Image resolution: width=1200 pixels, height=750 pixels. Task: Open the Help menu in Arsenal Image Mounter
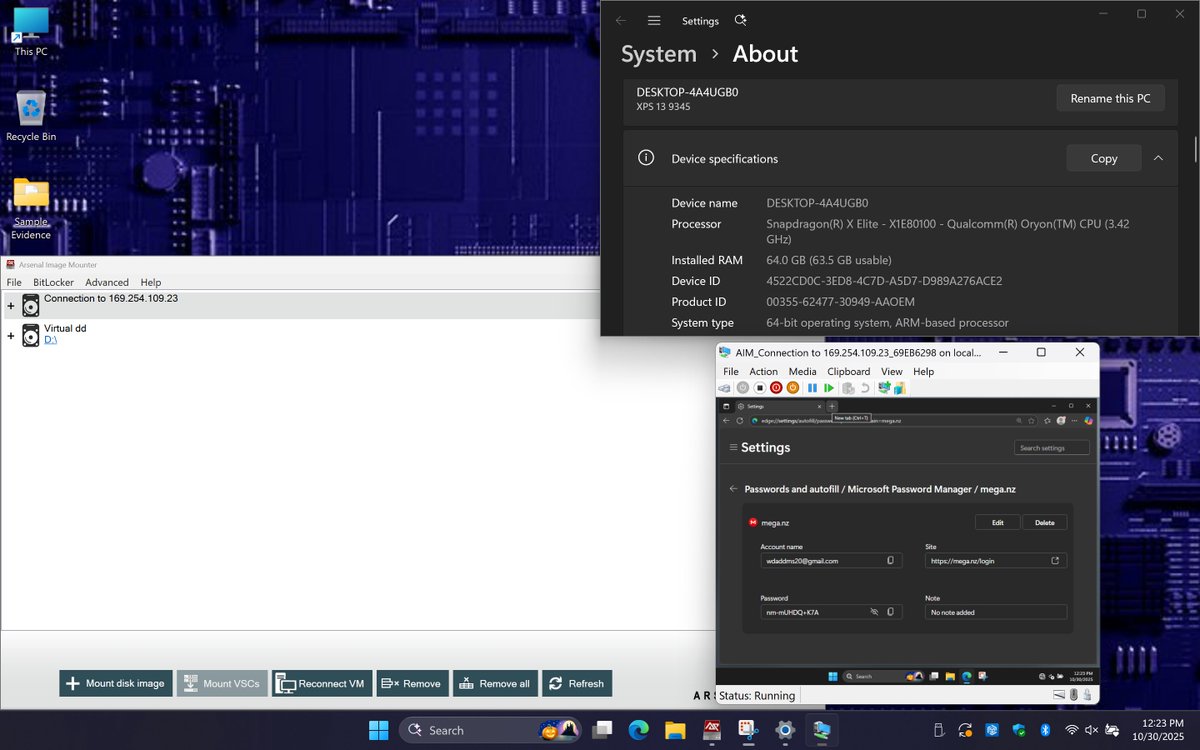(150, 282)
